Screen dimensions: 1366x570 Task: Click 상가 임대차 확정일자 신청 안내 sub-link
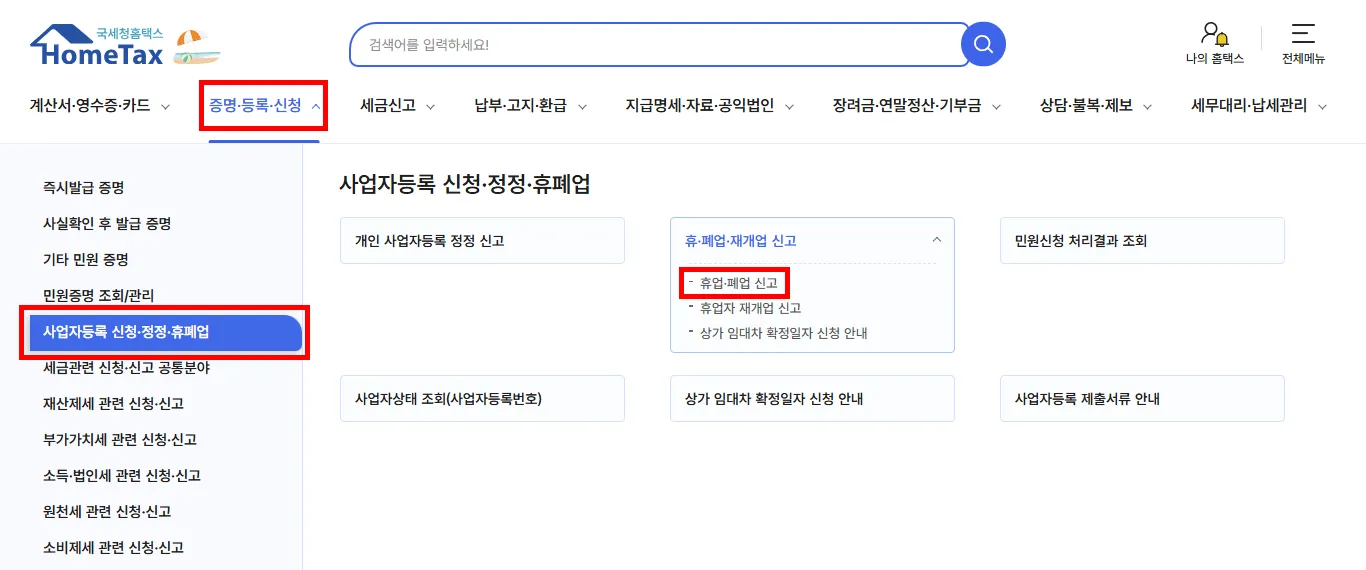coord(783,333)
